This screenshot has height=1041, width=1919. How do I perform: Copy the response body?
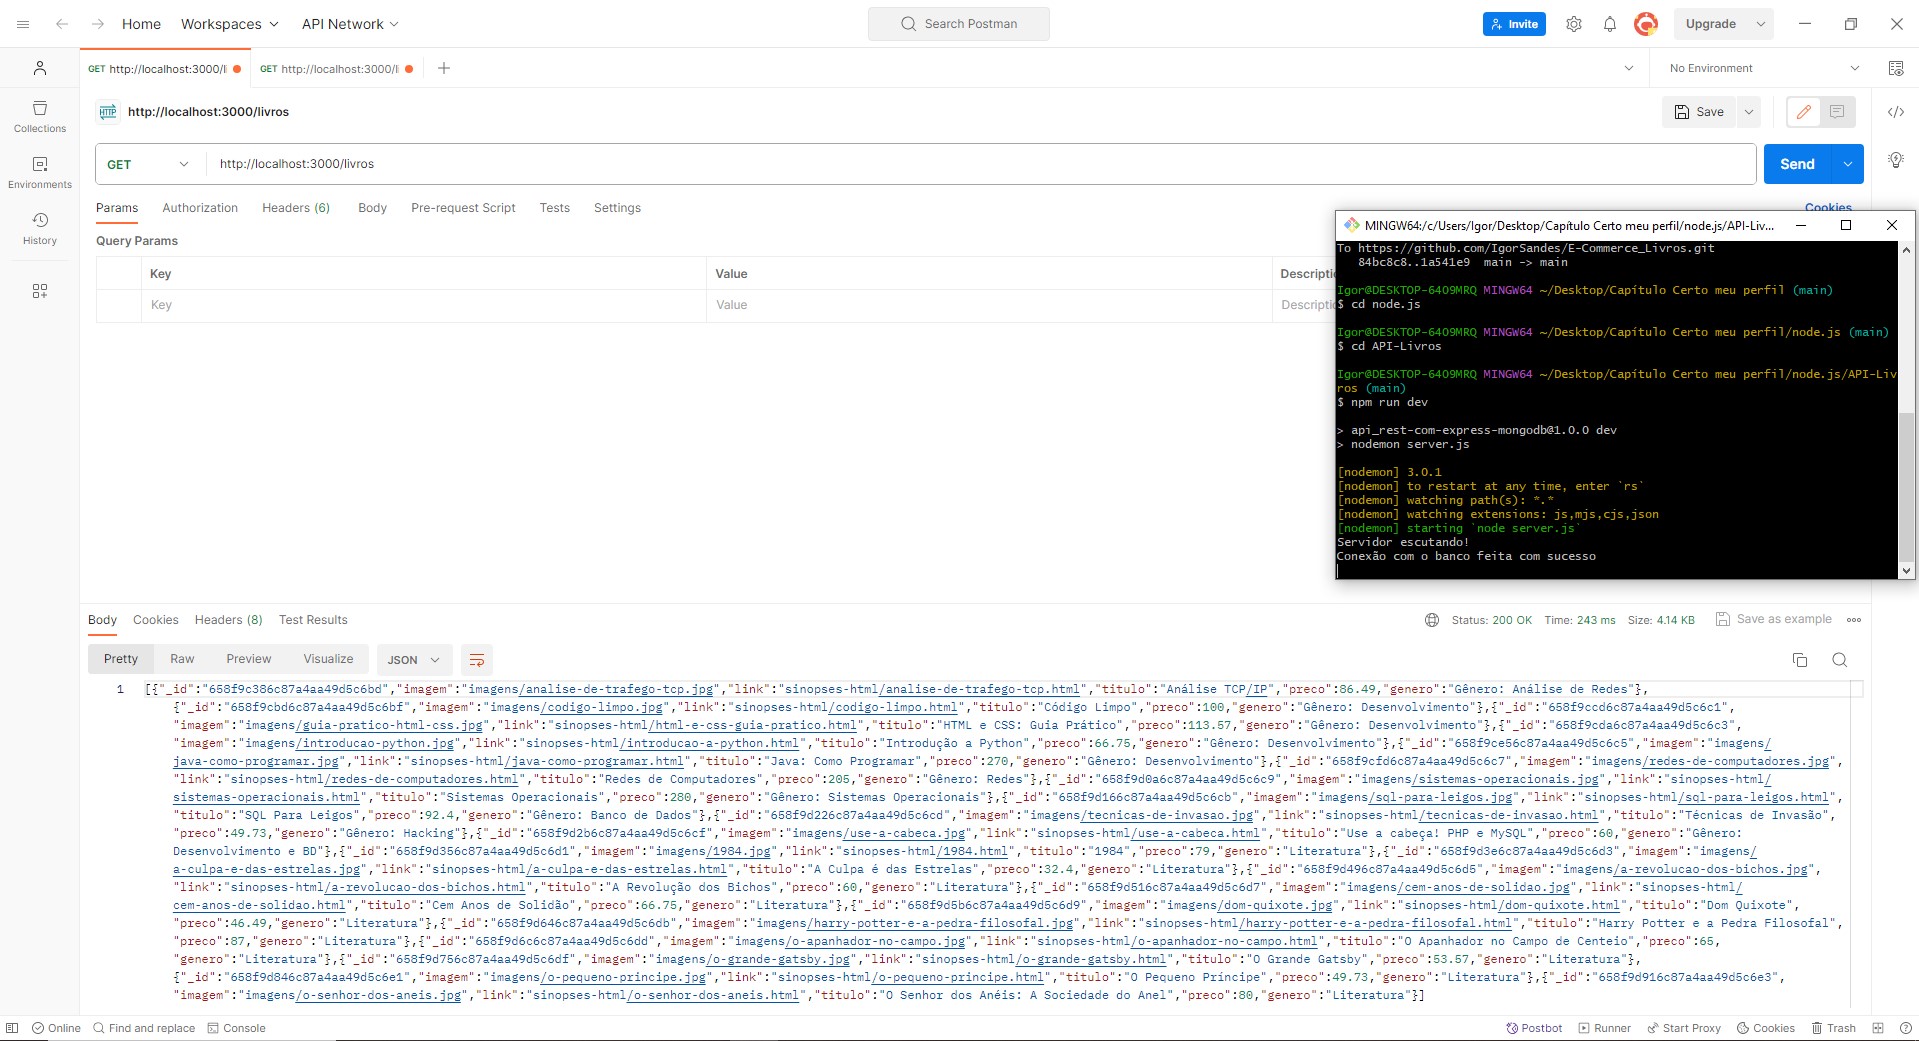pyautogui.click(x=1800, y=660)
